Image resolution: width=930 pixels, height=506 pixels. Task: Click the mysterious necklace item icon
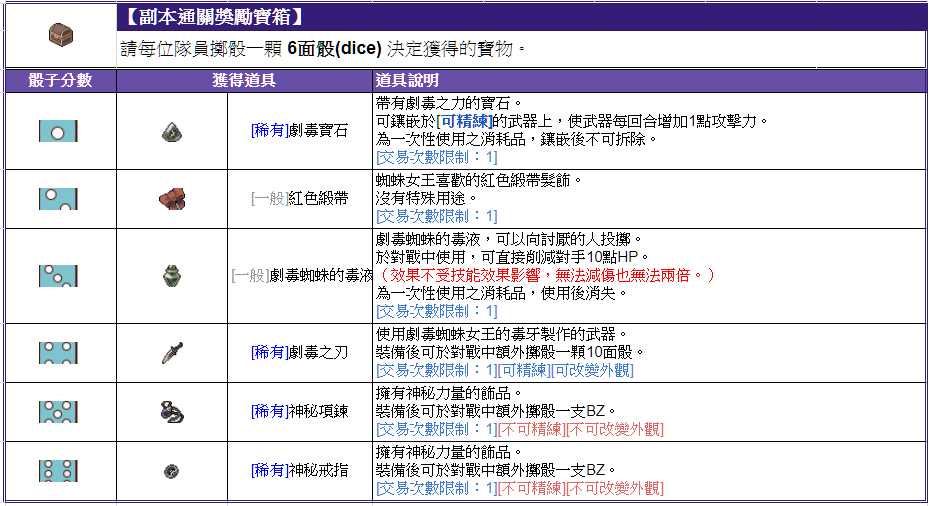tap(172, 412)
